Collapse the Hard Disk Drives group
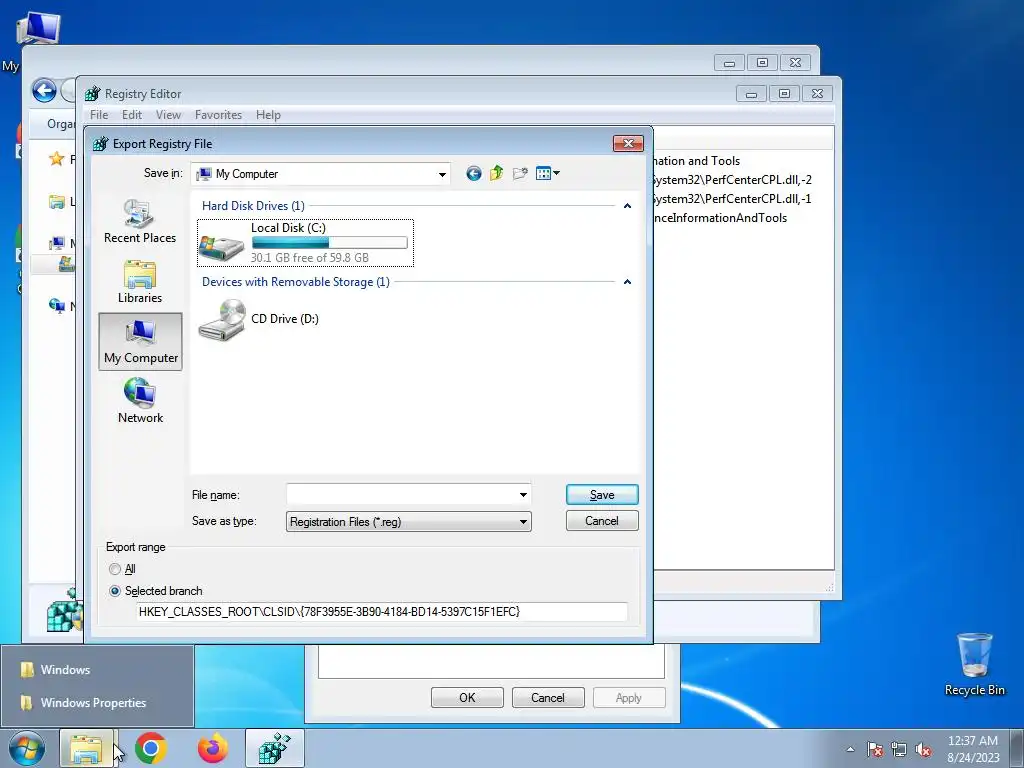This screenshot has height=768, width=1024. click(627, 206)
